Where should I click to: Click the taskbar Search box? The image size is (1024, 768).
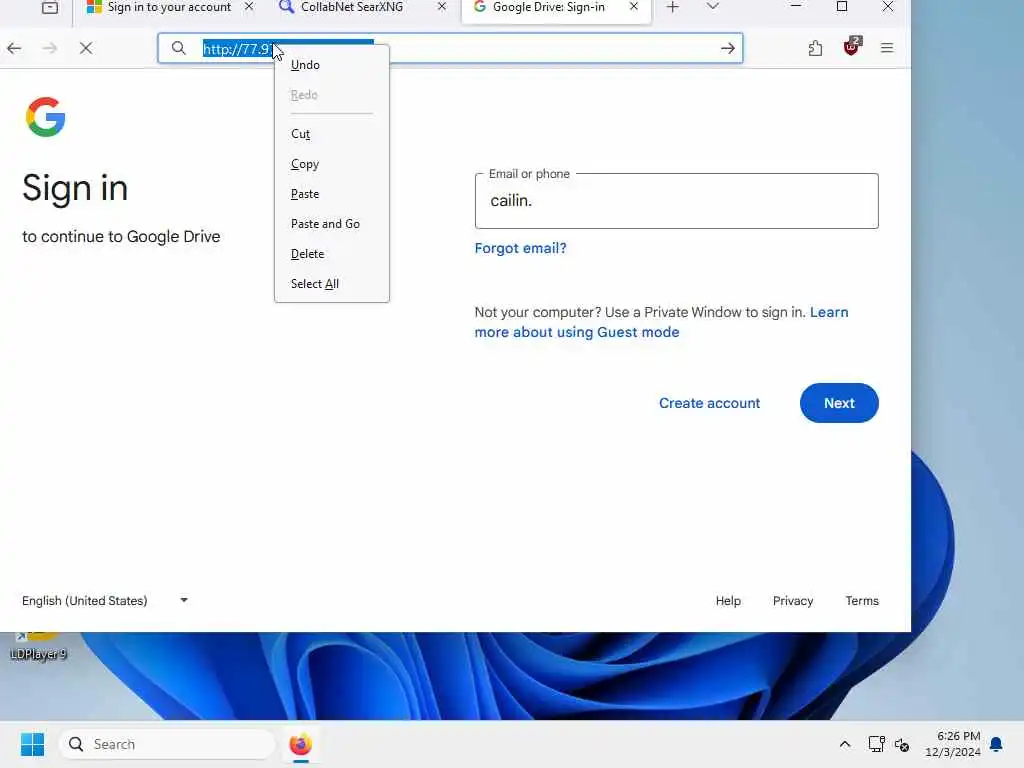click(x=167, y=744)
